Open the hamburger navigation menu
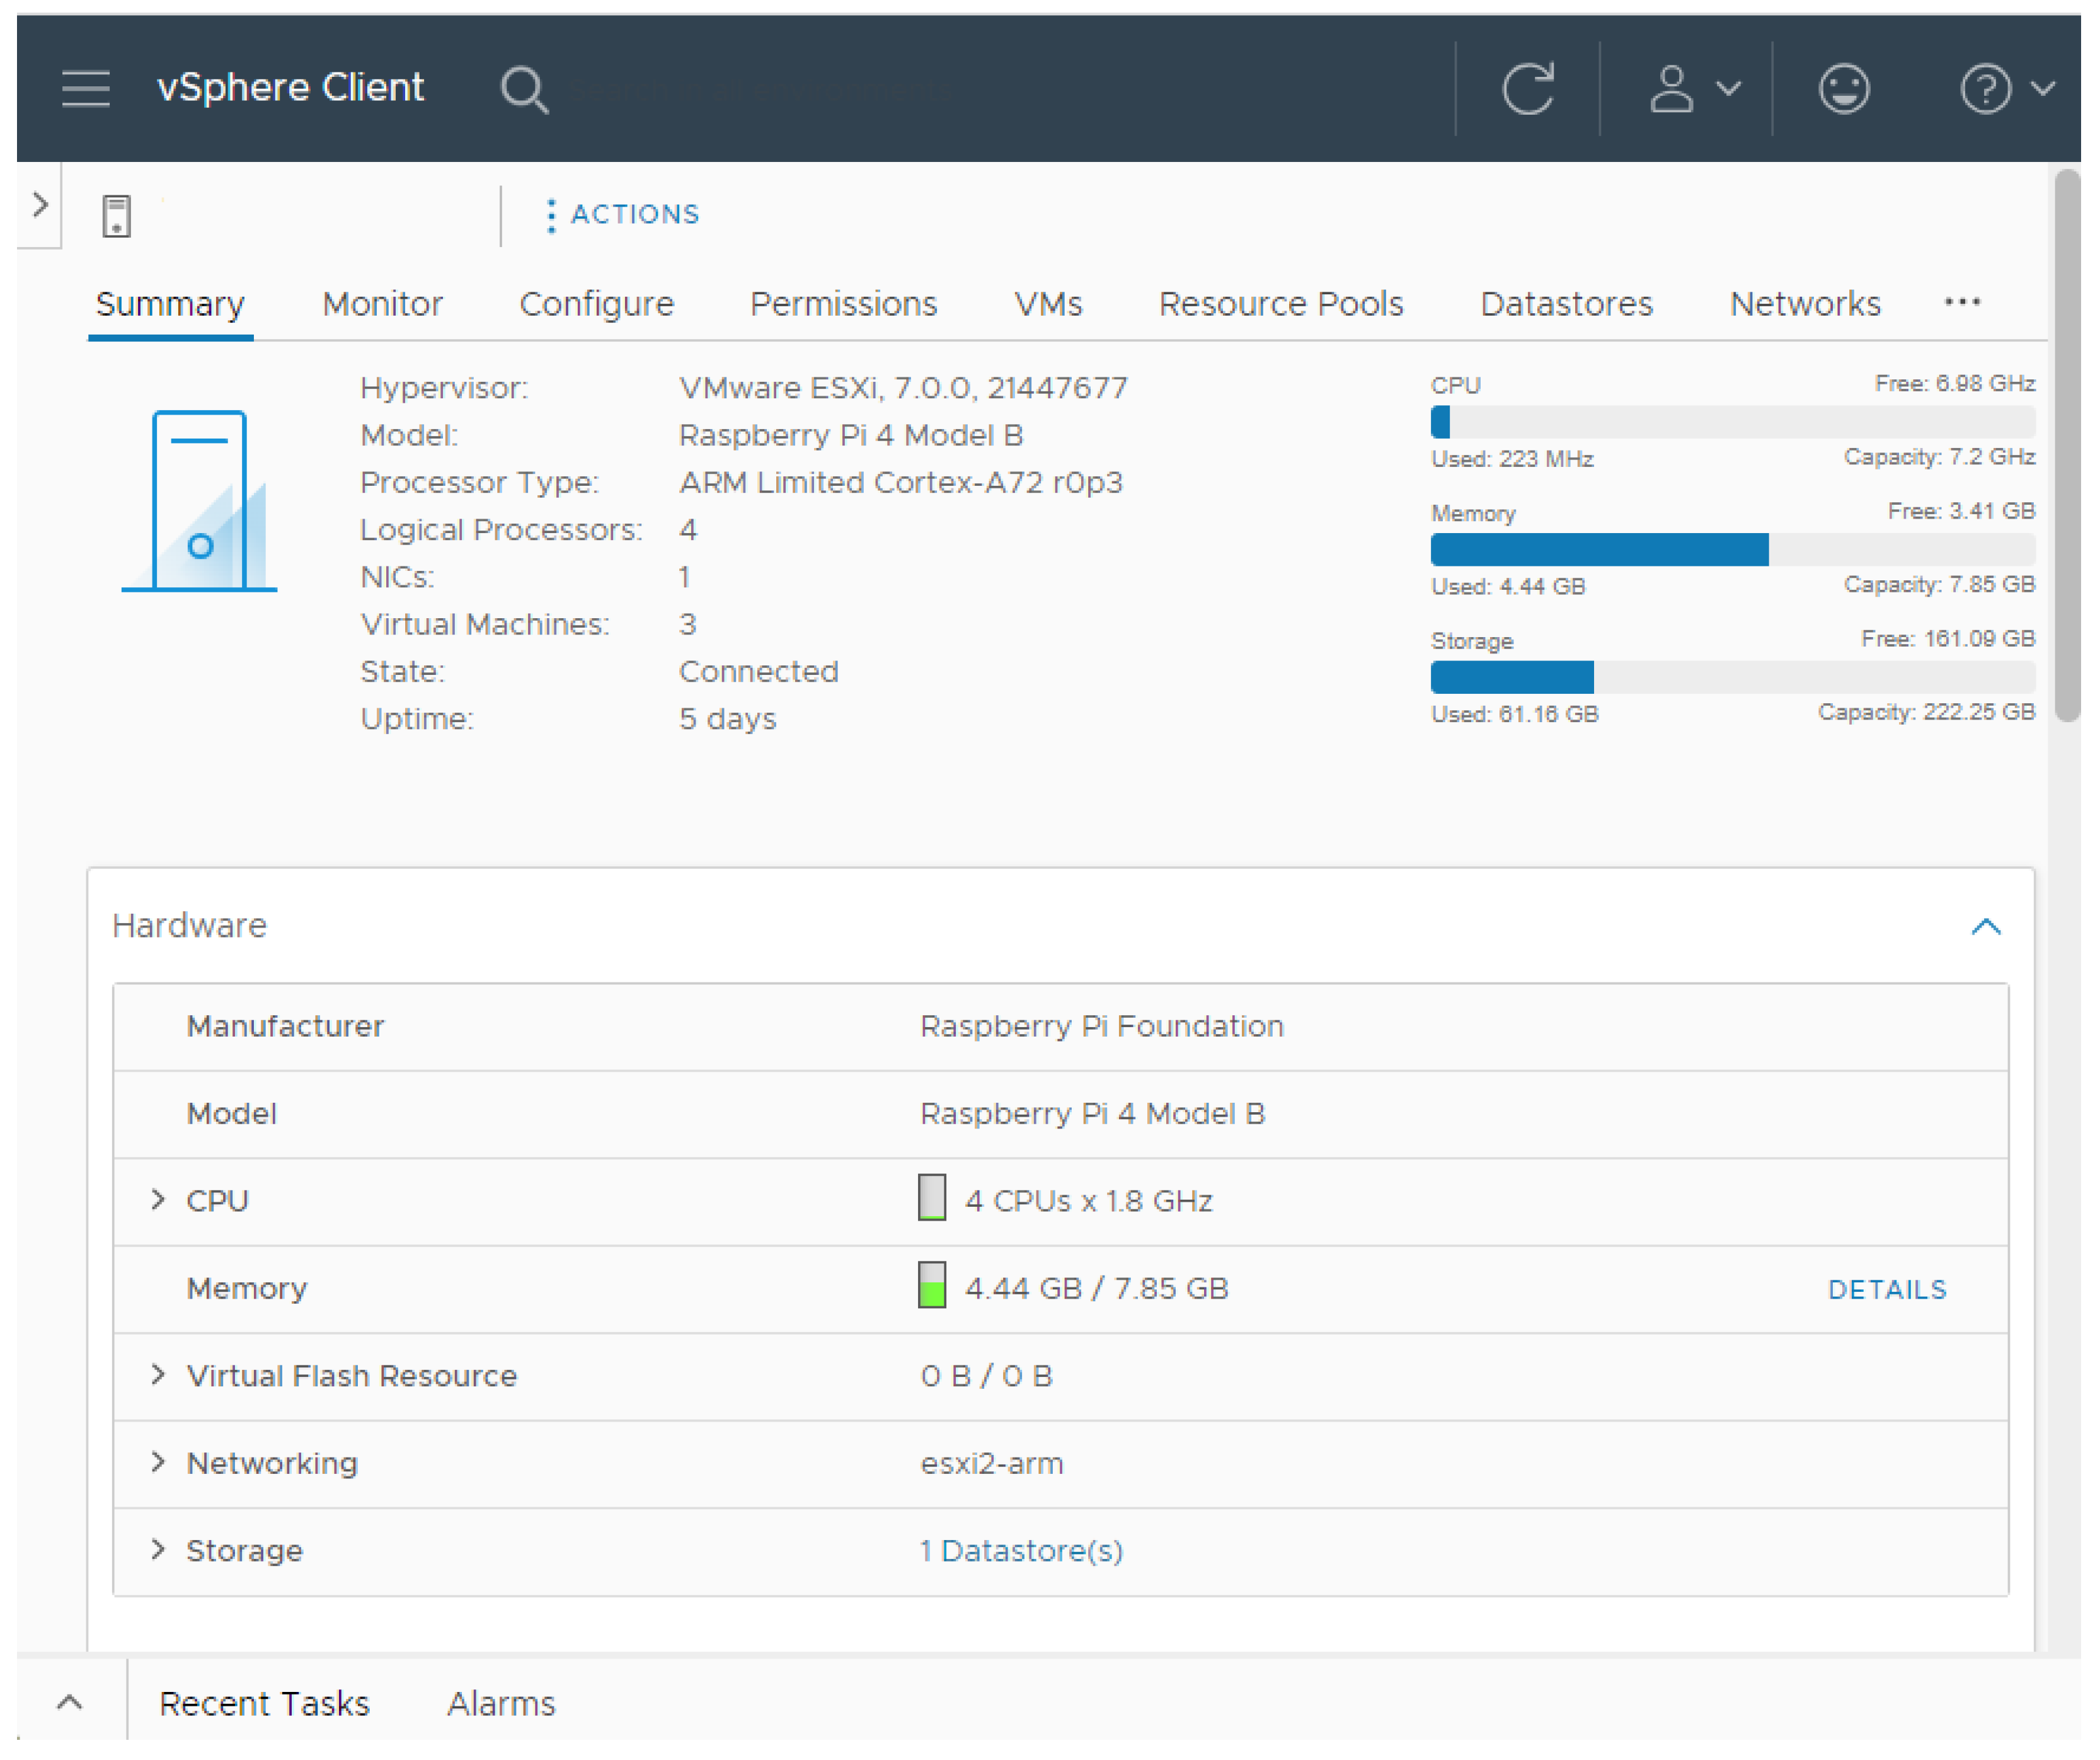Image resolution: width=2100 pixels, height=1760 pixels. point(86,88)
